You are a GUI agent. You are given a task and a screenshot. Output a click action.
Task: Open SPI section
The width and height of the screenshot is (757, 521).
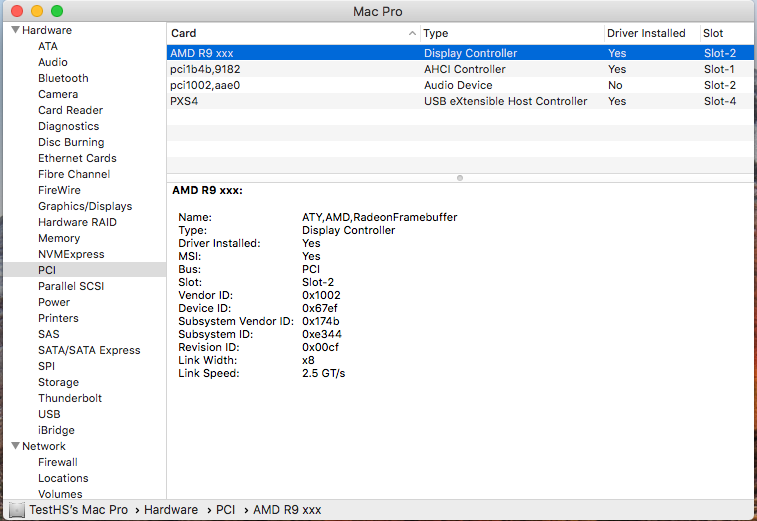[46, 366]
